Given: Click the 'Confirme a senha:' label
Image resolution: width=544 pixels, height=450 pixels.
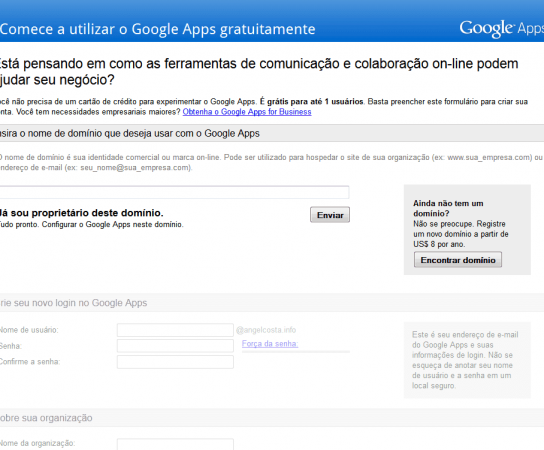Looking at the screenshot, I should point(30,362).
